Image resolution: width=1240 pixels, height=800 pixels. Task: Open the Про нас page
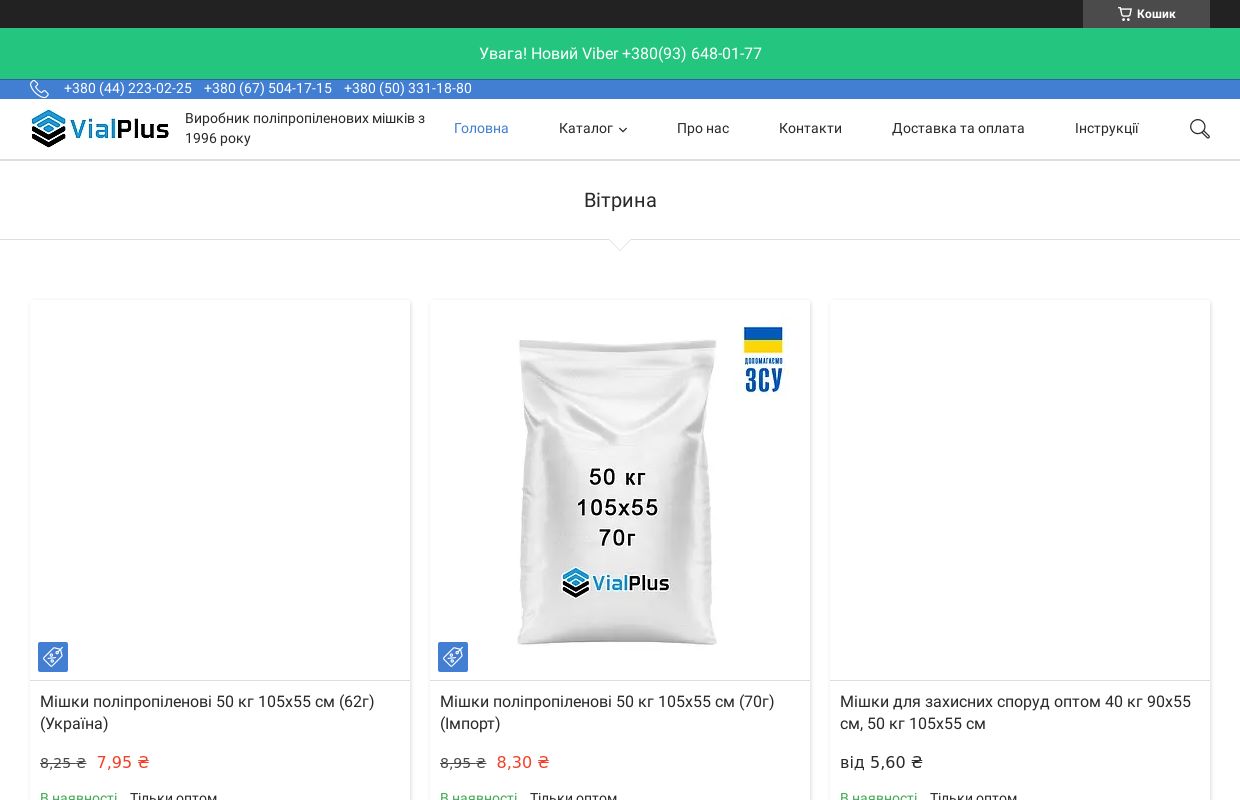(x=703, y=128)
